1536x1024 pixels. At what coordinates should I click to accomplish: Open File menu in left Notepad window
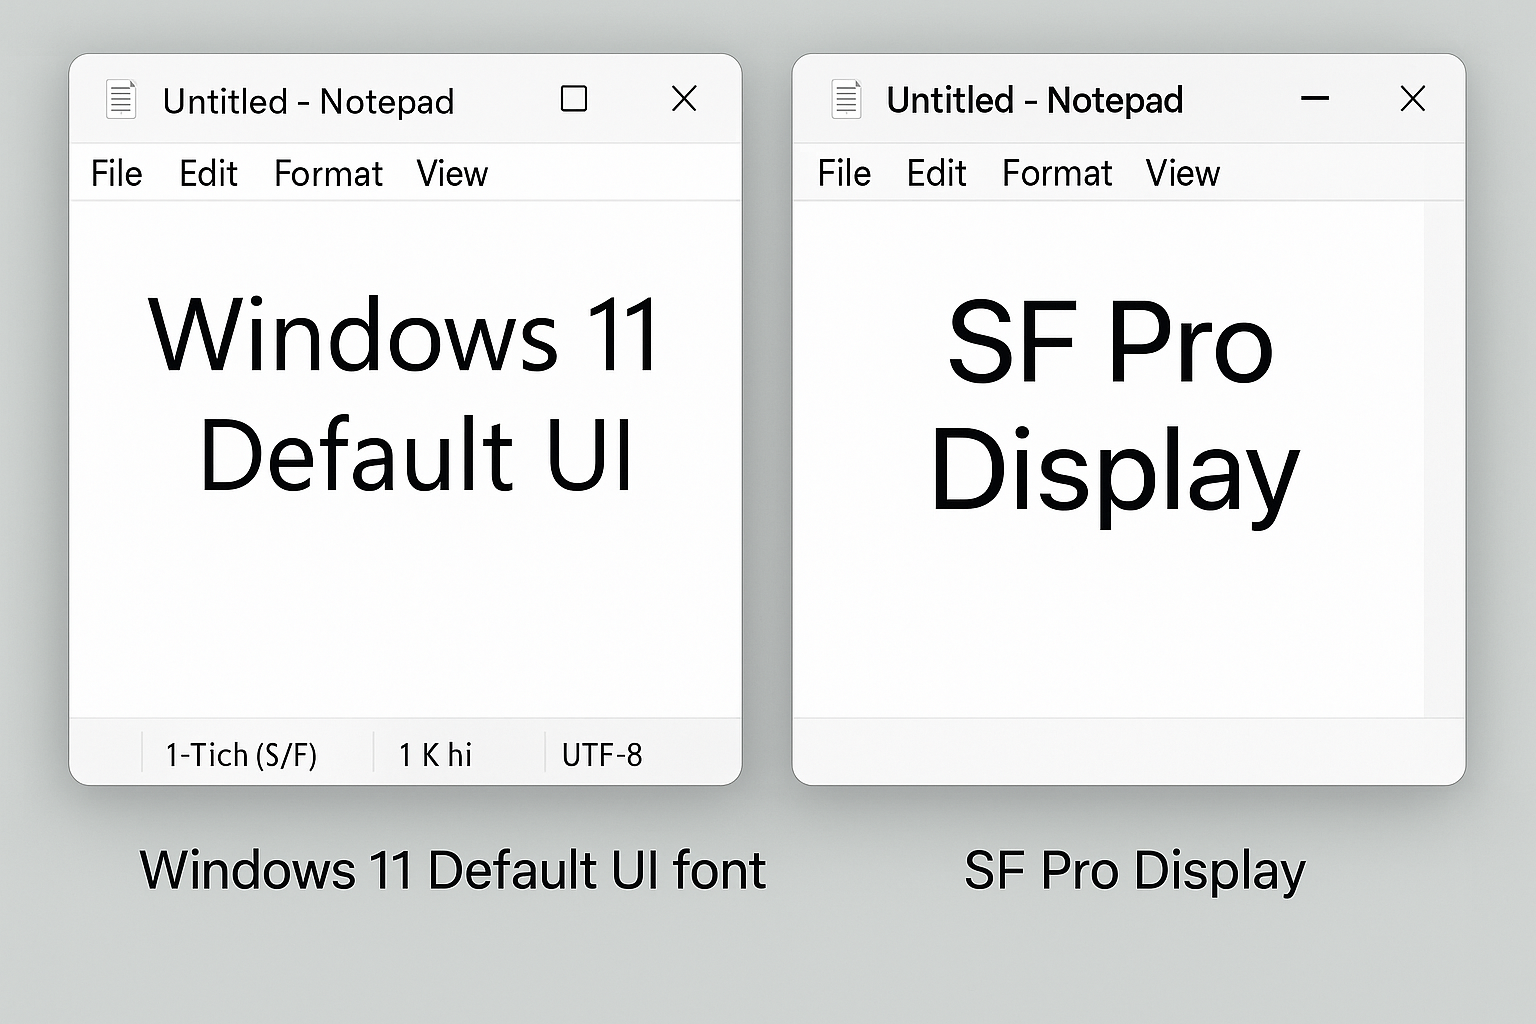(x=116, y=174)
